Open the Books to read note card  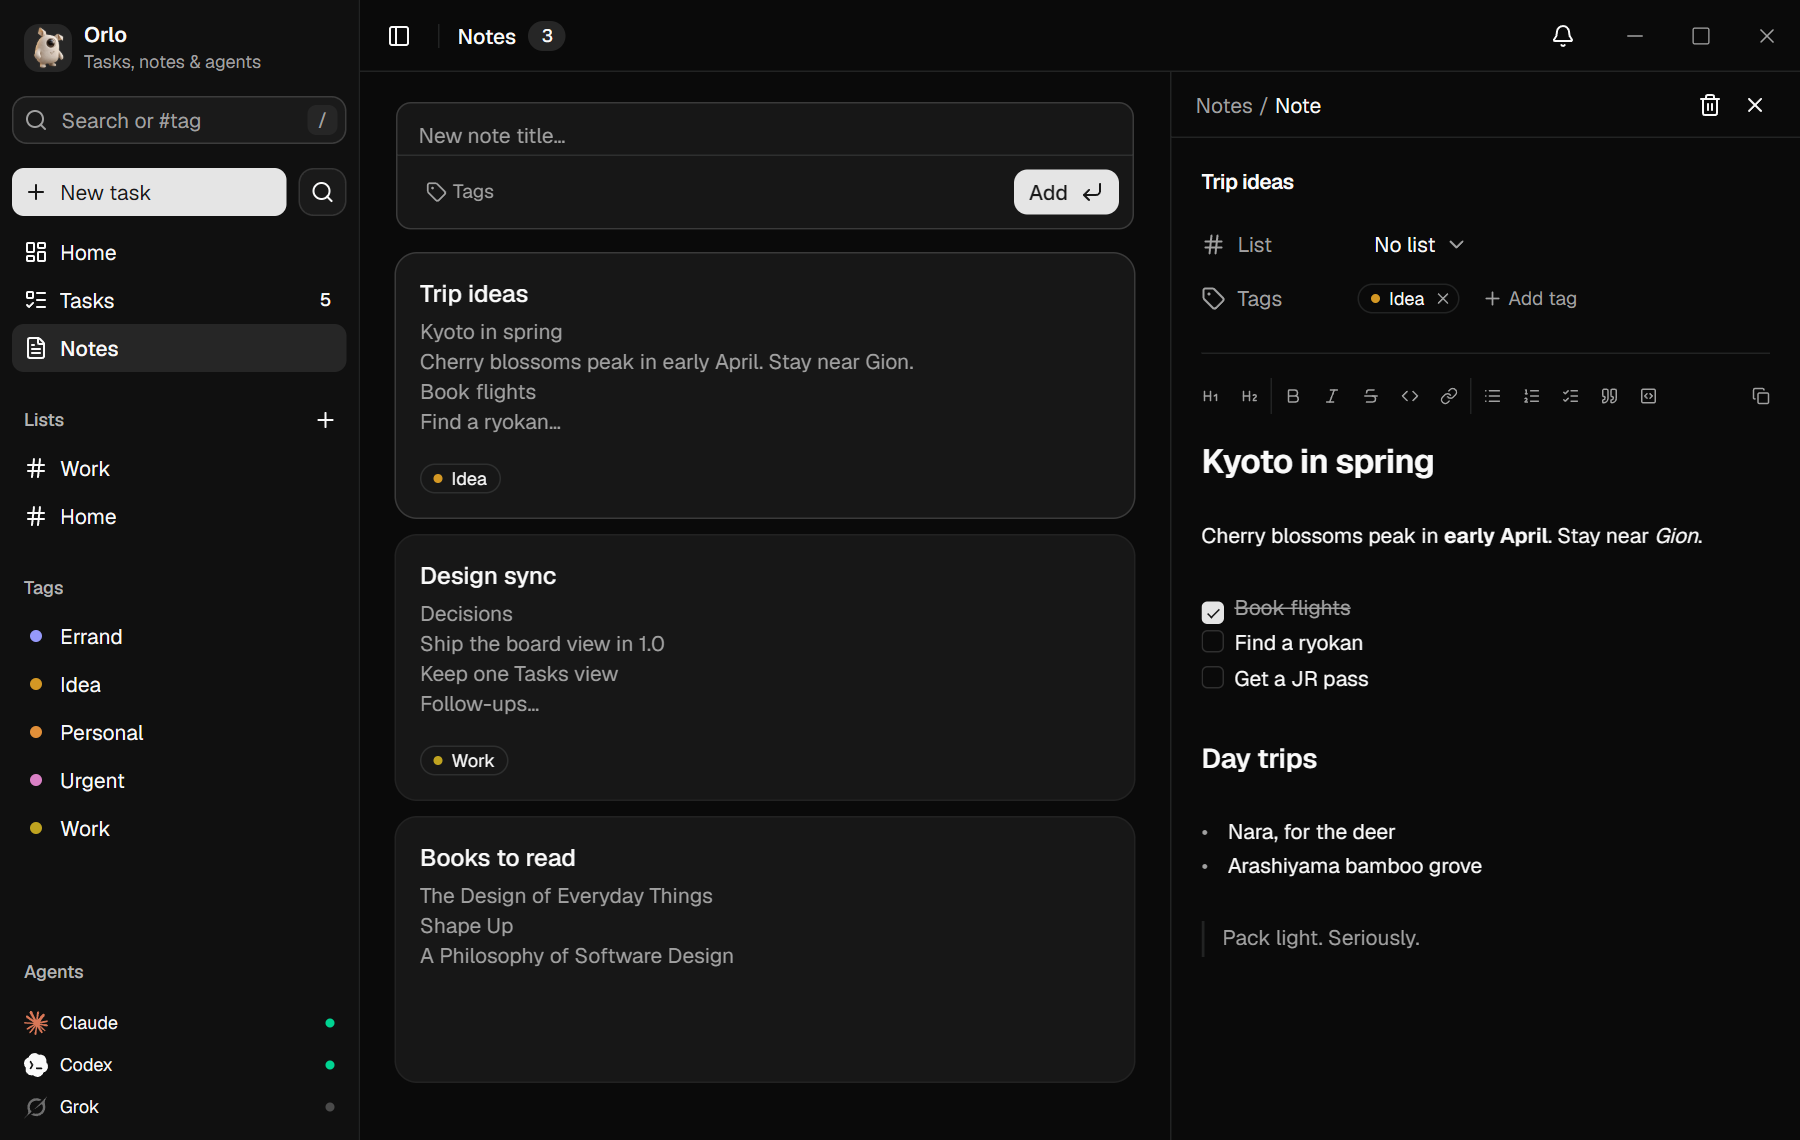tap(765, 949)
